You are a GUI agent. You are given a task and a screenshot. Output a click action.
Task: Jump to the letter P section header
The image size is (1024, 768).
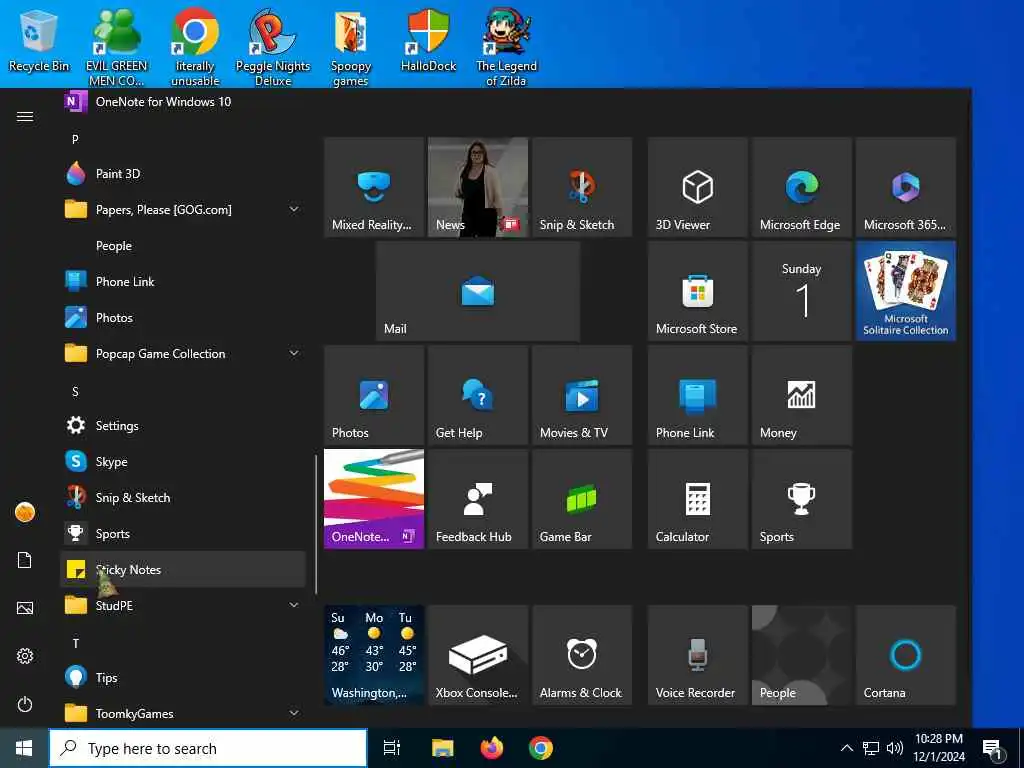[x=75, y=139]
